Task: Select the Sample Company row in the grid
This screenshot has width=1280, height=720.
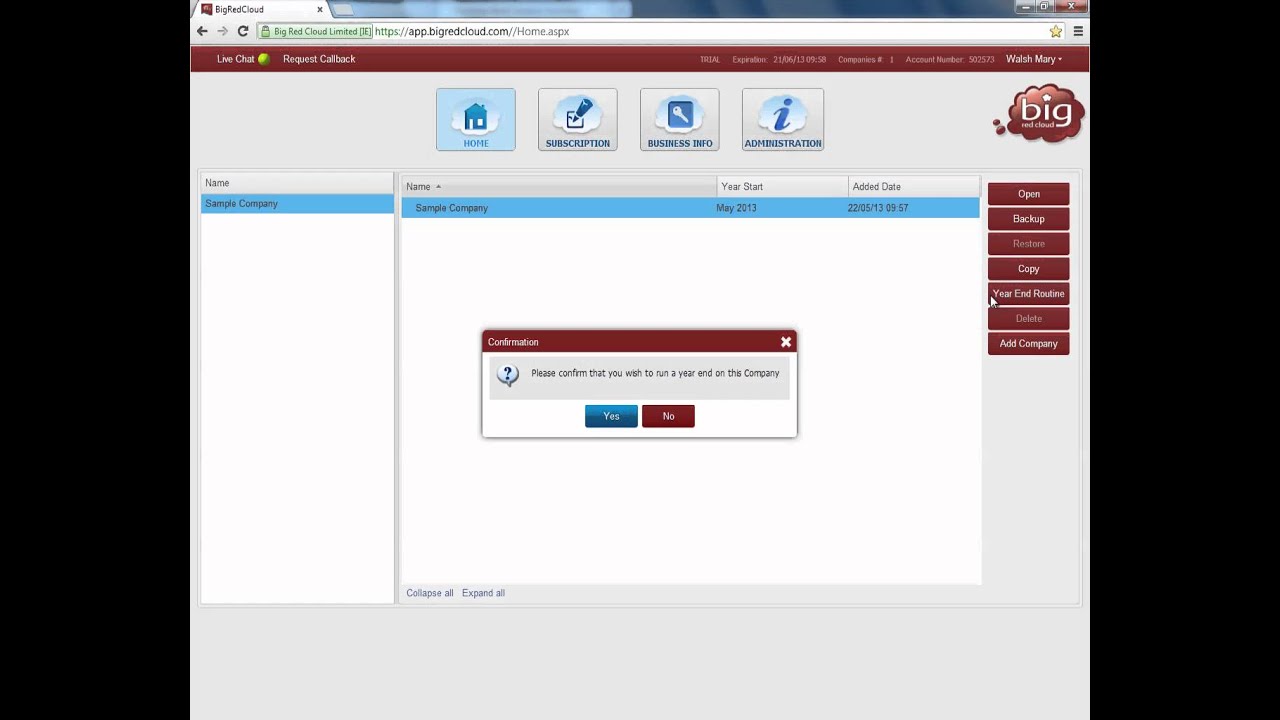Action: click(690, 208)
